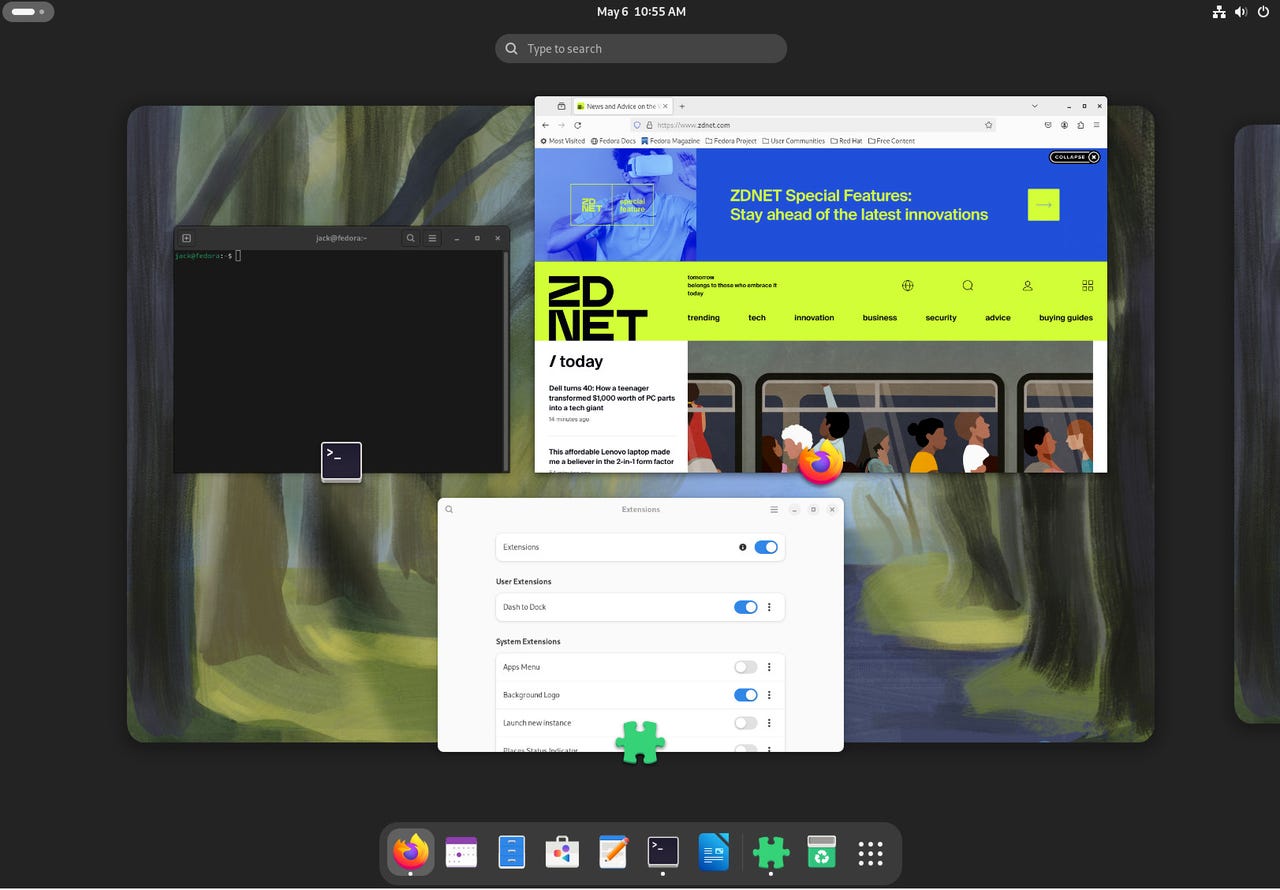
Task: Open the Dell turns 40 article headline
Action: coord(612,398)
